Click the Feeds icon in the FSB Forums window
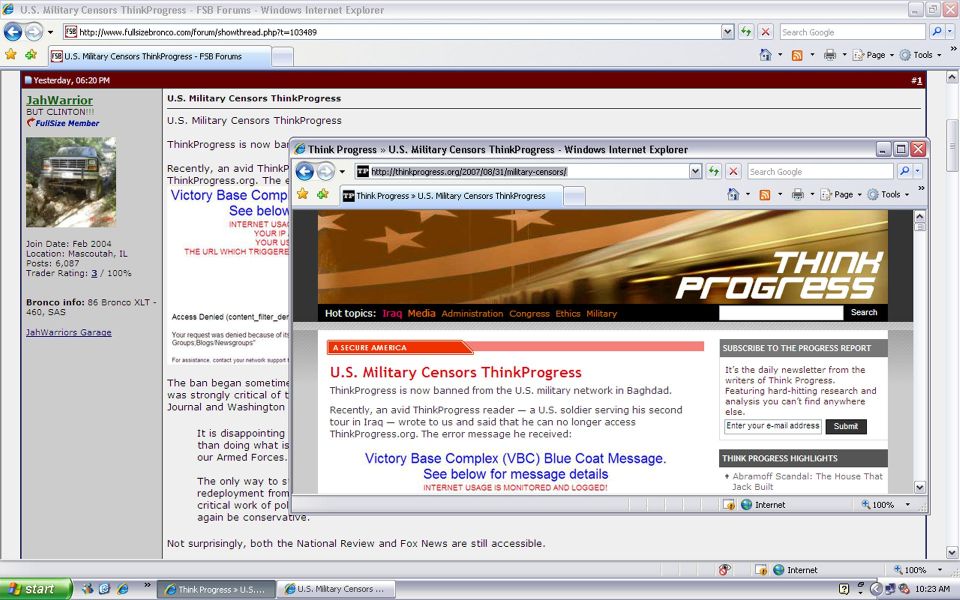 click(797, 55)
